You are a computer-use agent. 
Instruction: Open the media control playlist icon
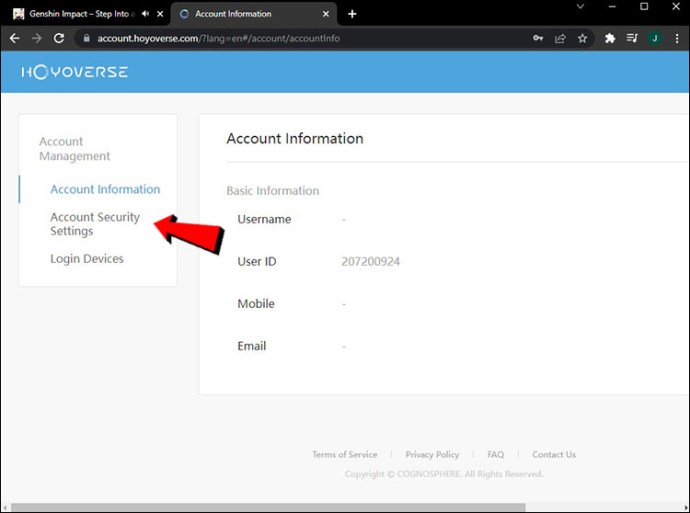tap(632, 38)
